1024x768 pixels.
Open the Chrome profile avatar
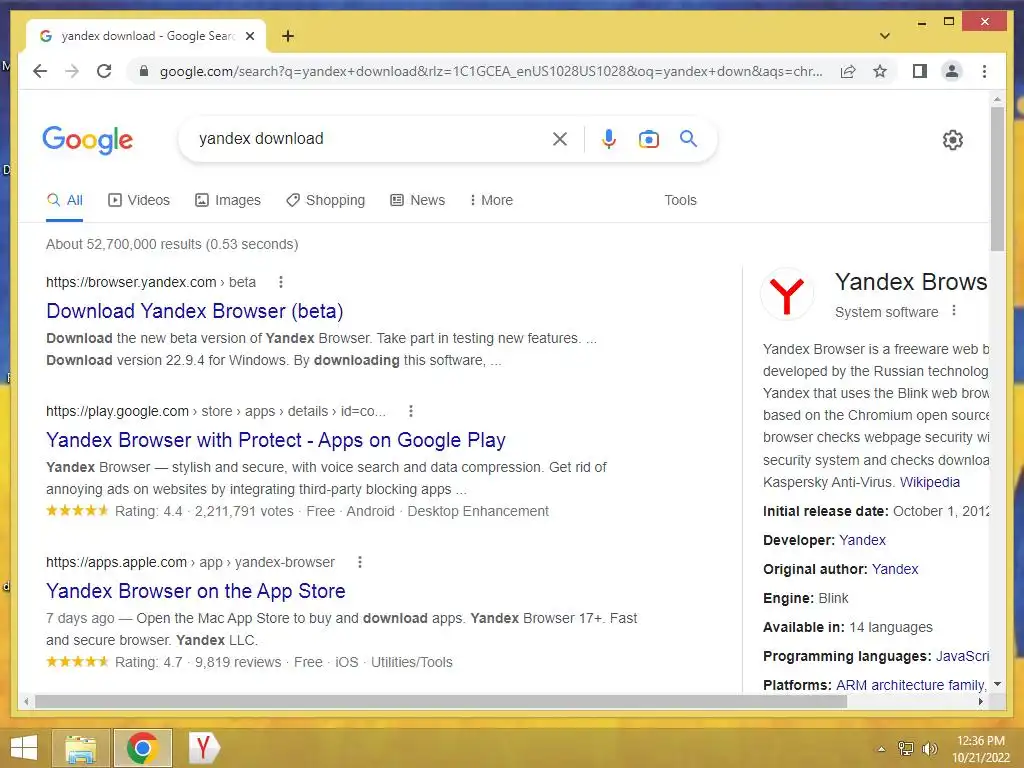[952, 71]
